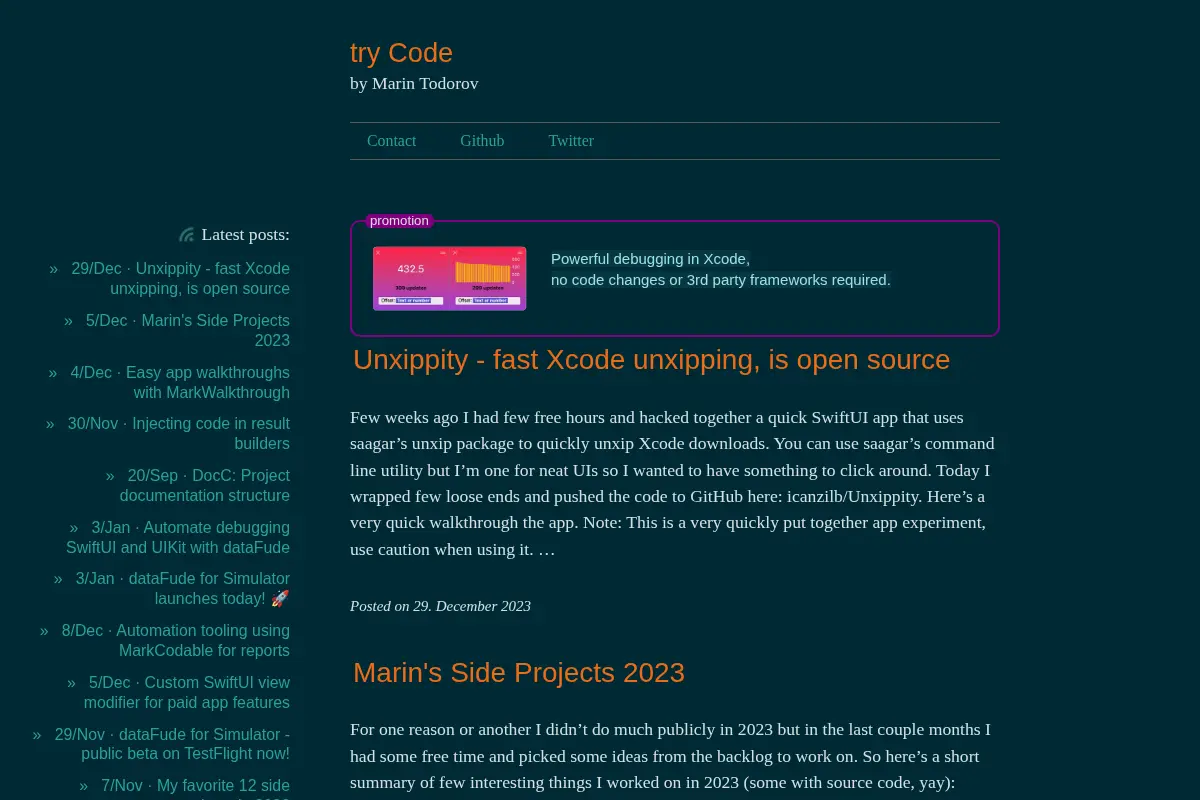
Task: Click the promotion label badge
Action: coord(399,221)
